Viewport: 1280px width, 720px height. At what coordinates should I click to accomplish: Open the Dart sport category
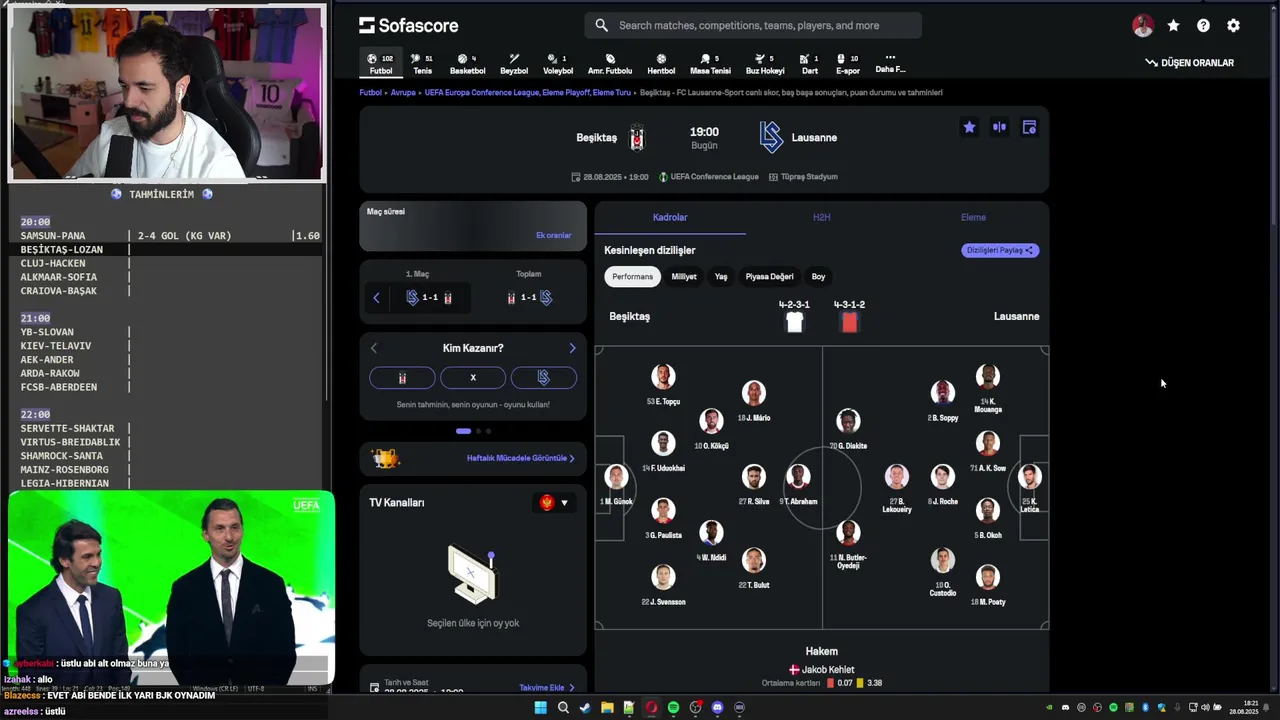click(810, 64)
